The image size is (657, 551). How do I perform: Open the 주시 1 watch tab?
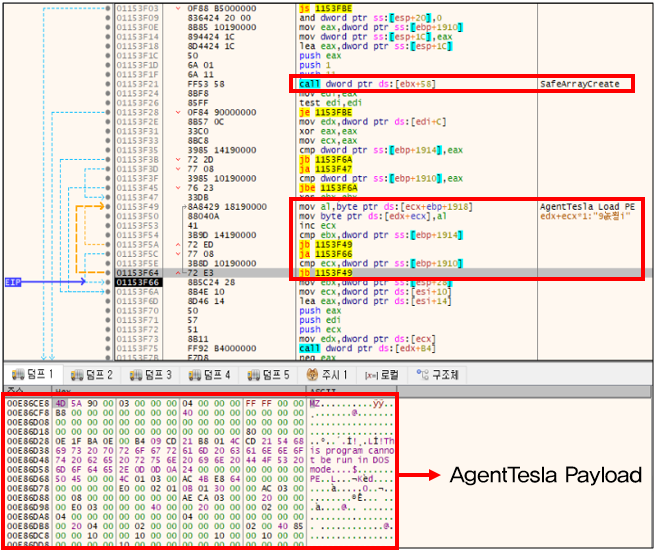327,375
